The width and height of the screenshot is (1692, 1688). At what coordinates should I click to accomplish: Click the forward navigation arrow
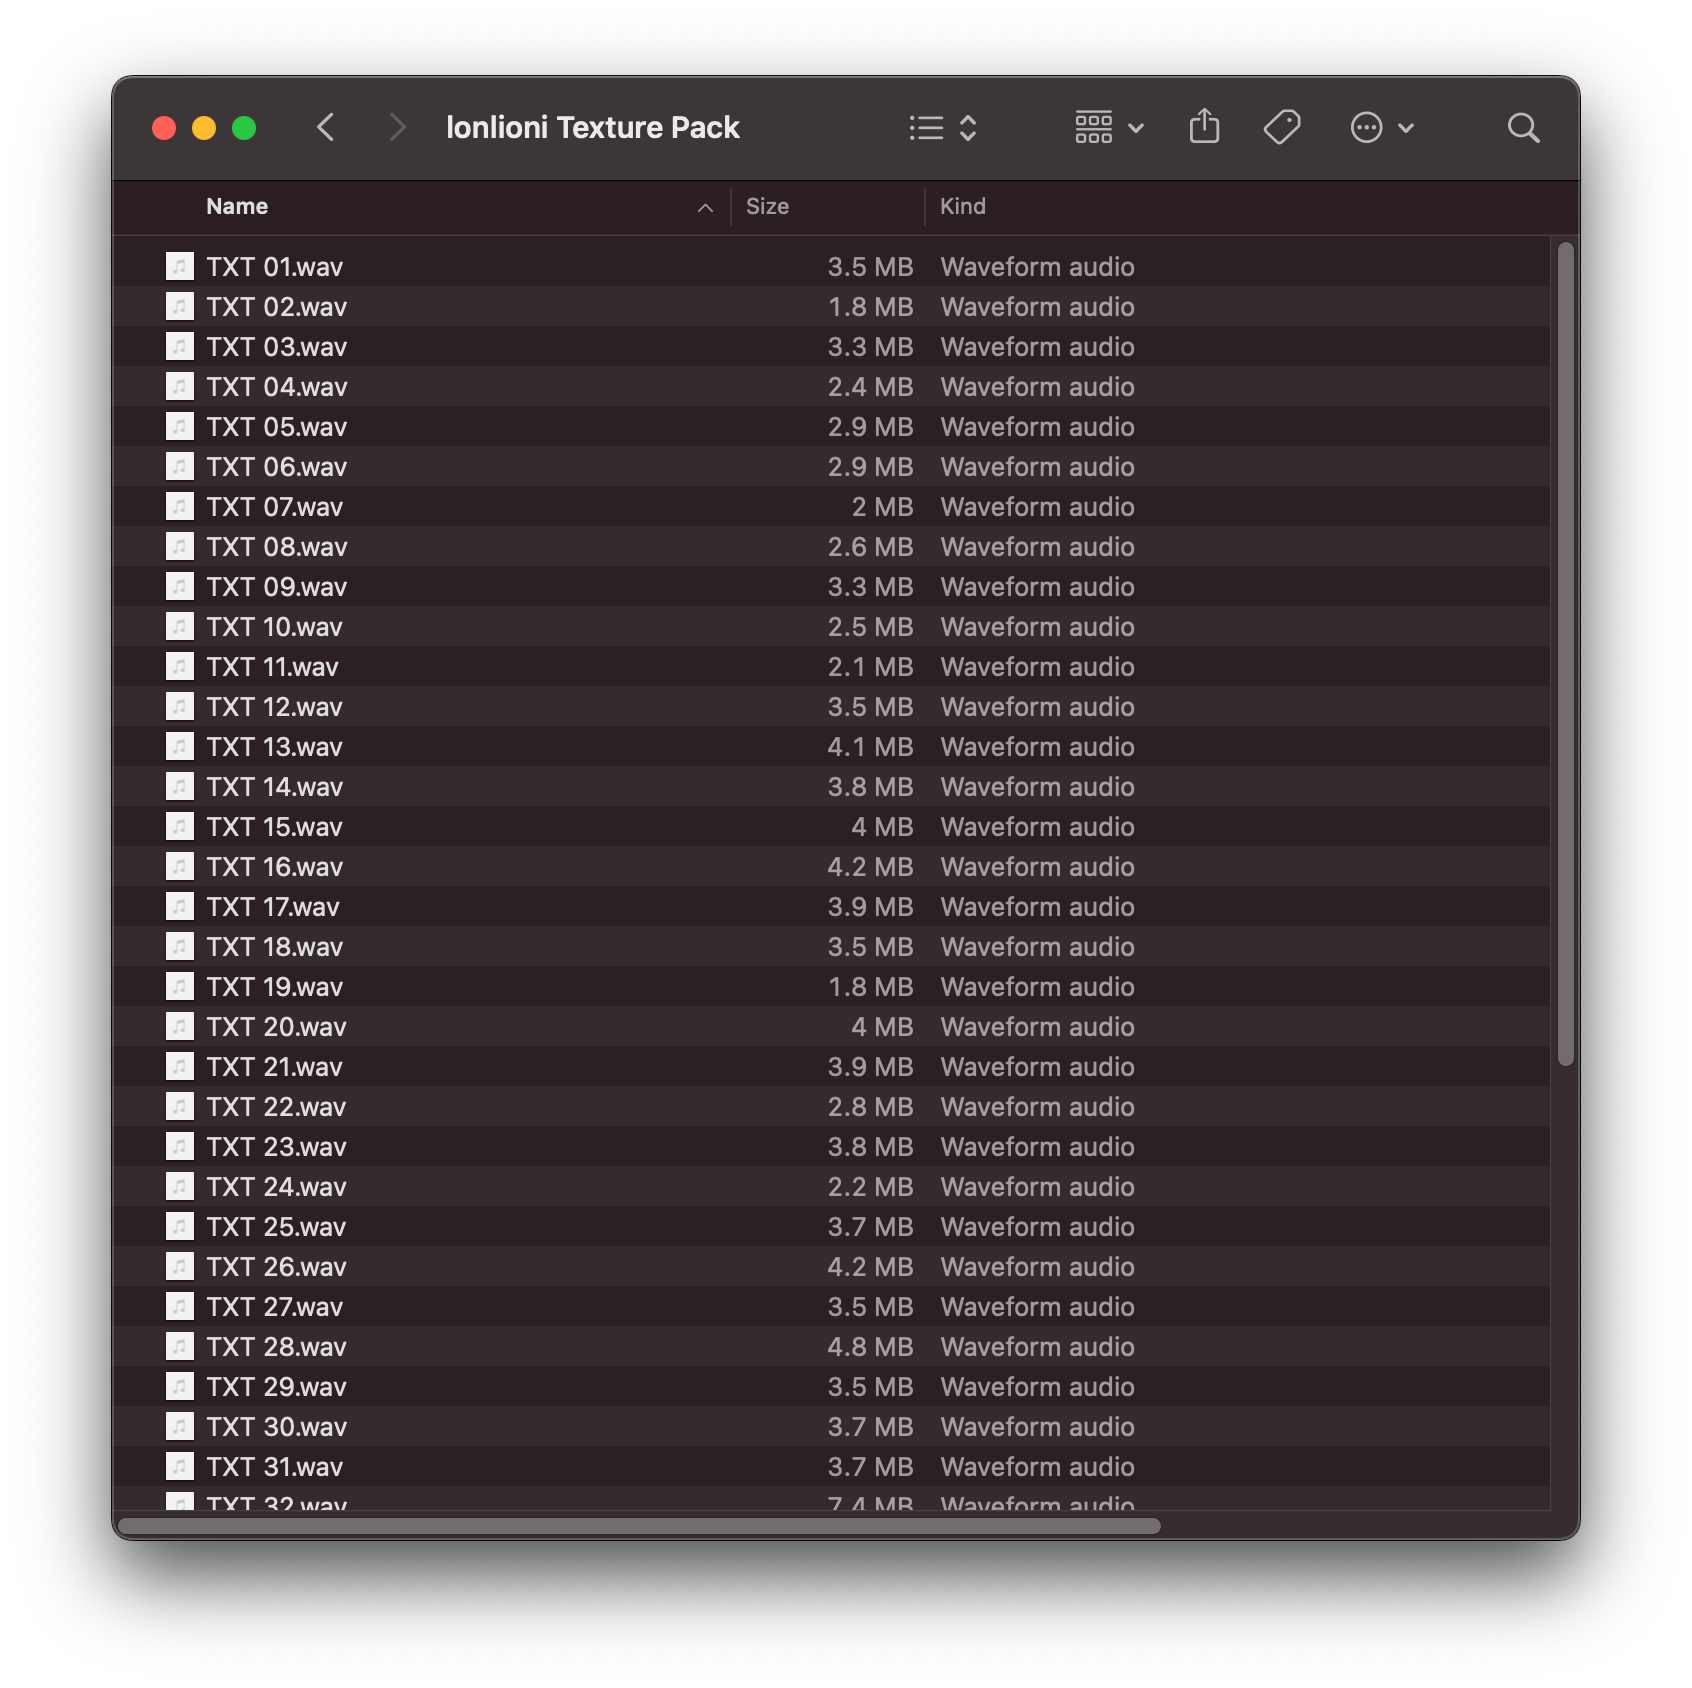[x=397, y=128]
